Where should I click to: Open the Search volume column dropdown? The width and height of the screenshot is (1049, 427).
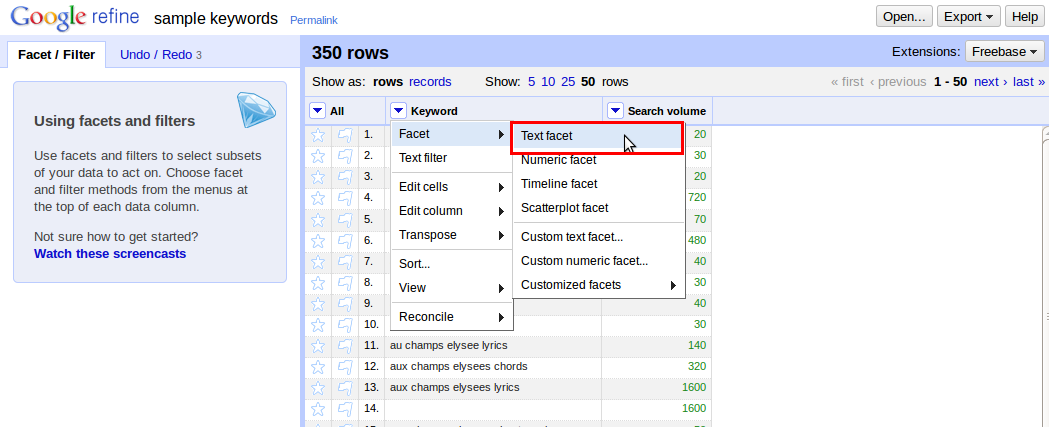[615, 111]
